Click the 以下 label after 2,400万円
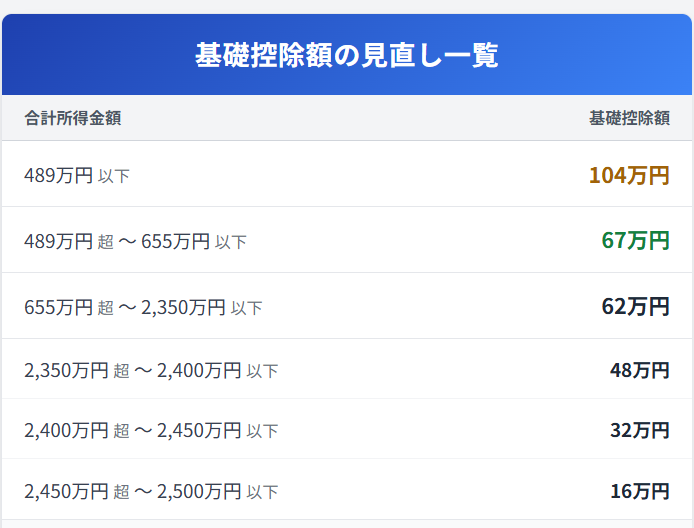 coord(263,373)
